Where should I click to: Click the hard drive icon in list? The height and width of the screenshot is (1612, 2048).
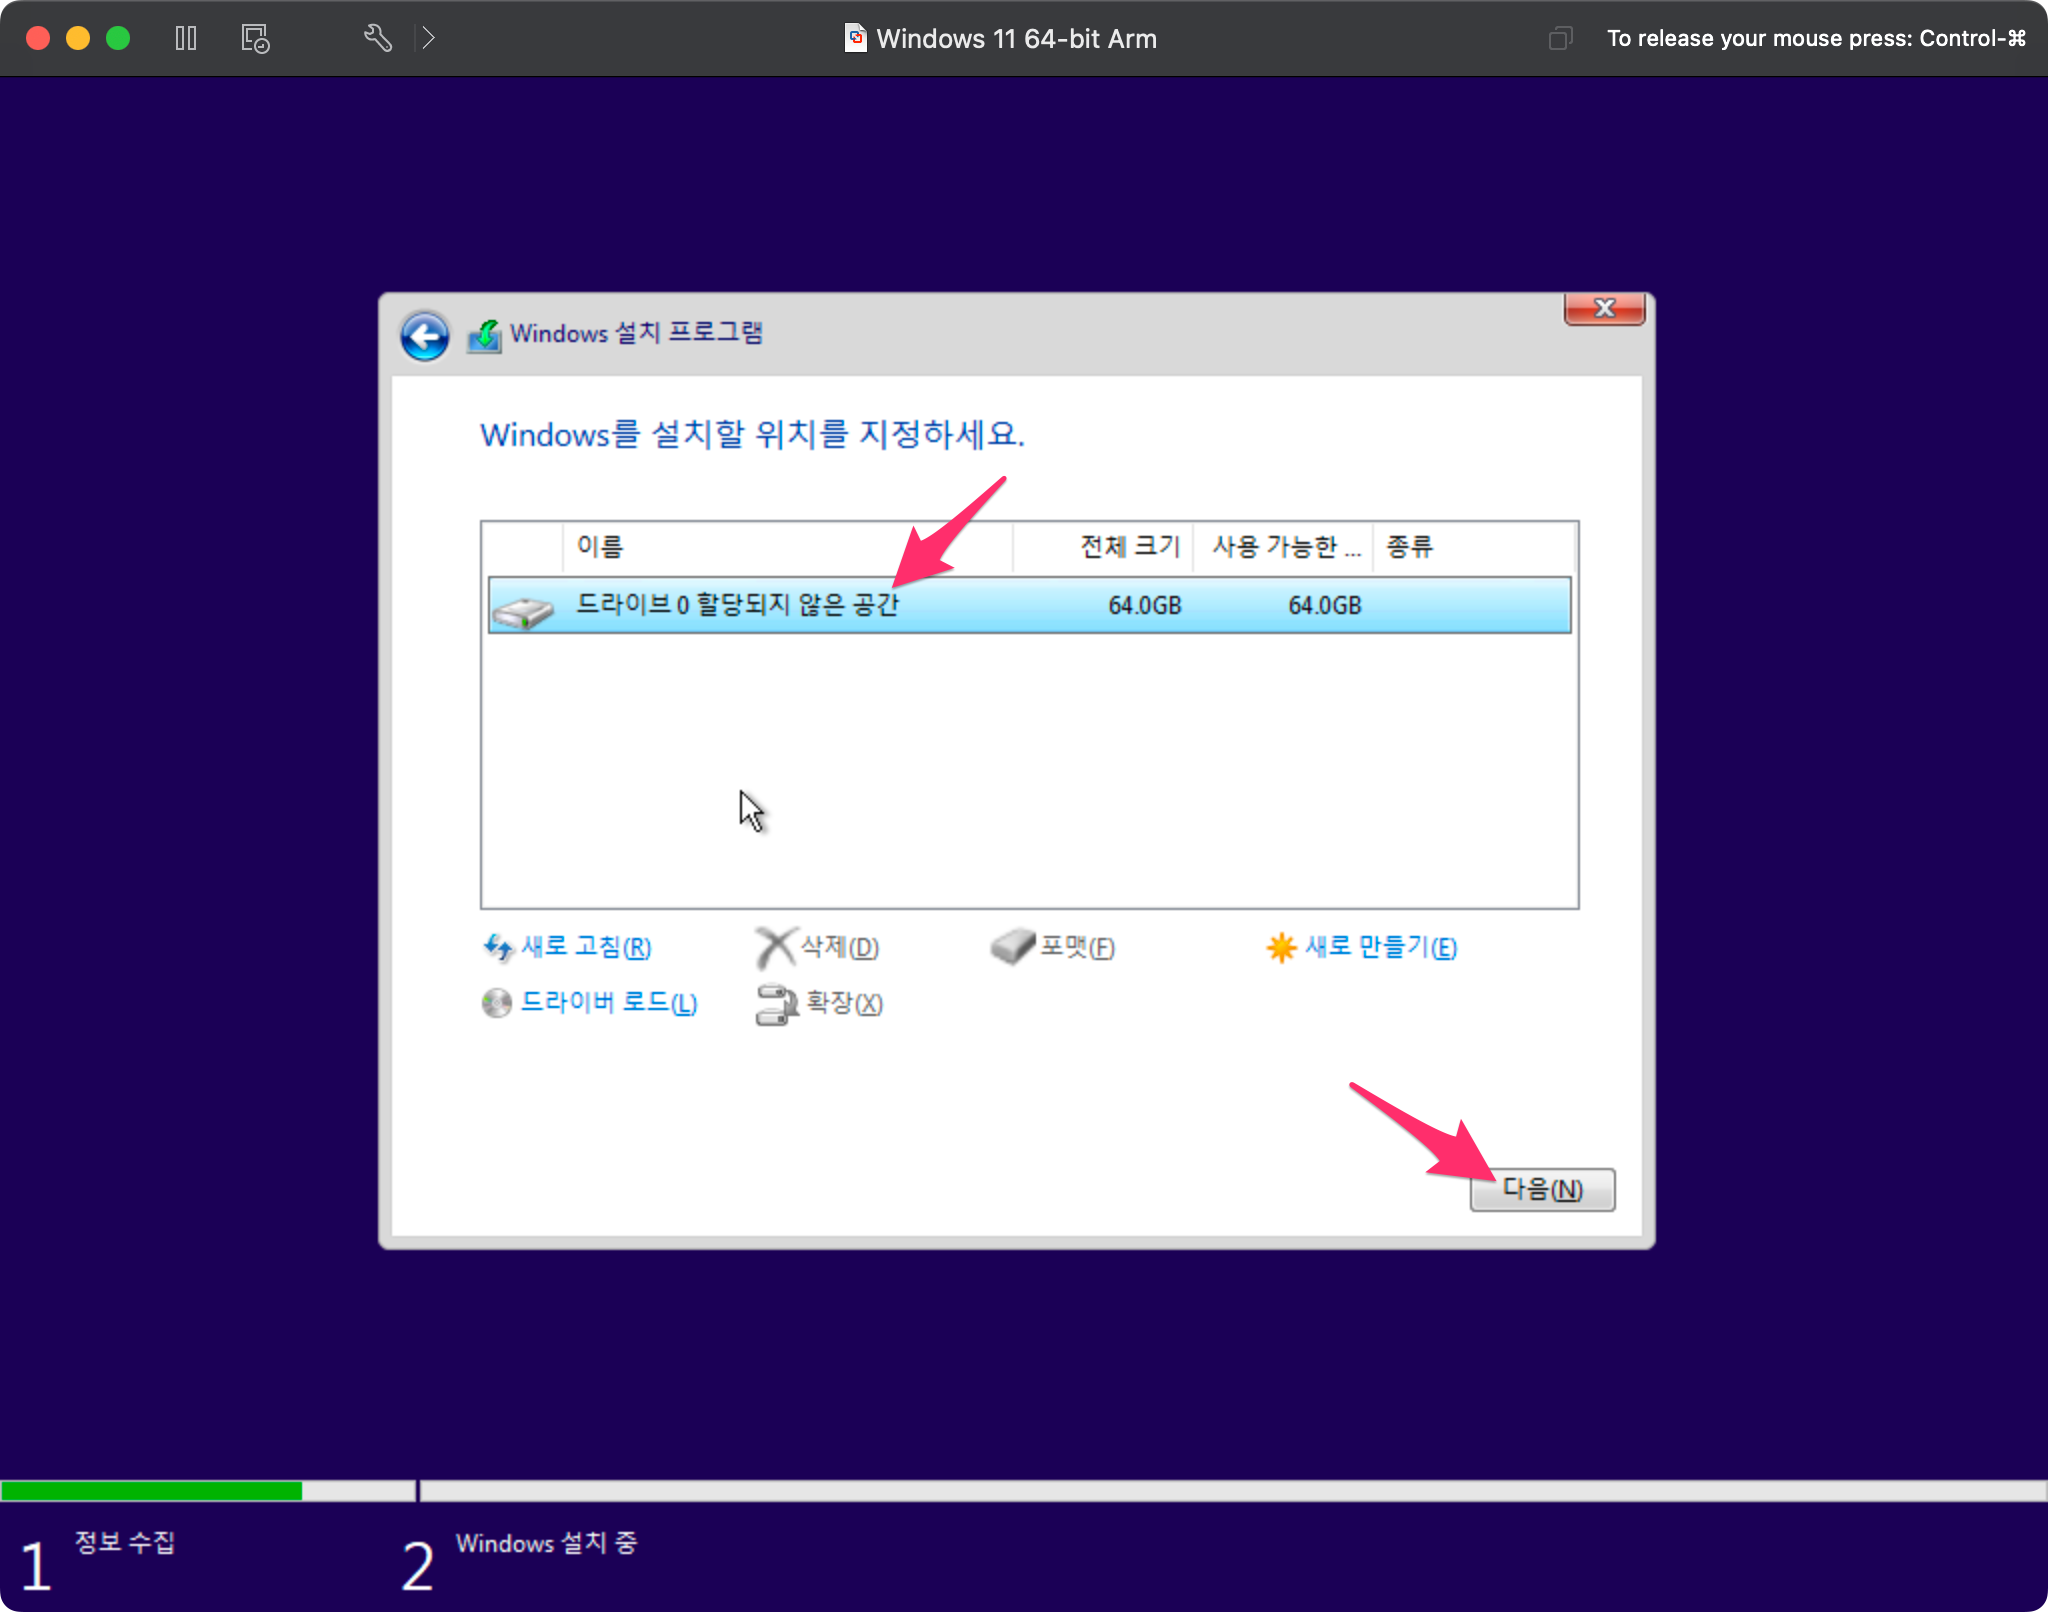(523, 610)
